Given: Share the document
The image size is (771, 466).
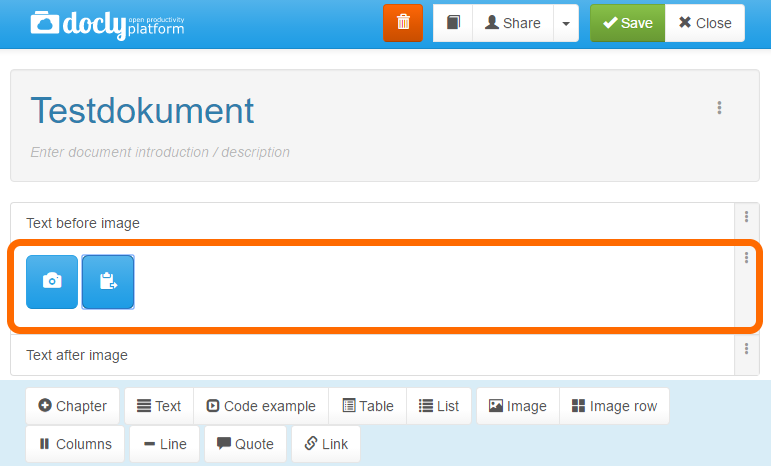Looking at the screenshot, I should [x=513, y=23].
